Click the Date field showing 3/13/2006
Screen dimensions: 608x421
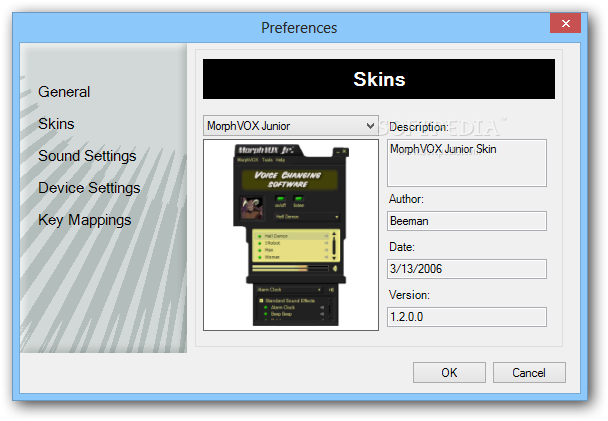(467, 269)
